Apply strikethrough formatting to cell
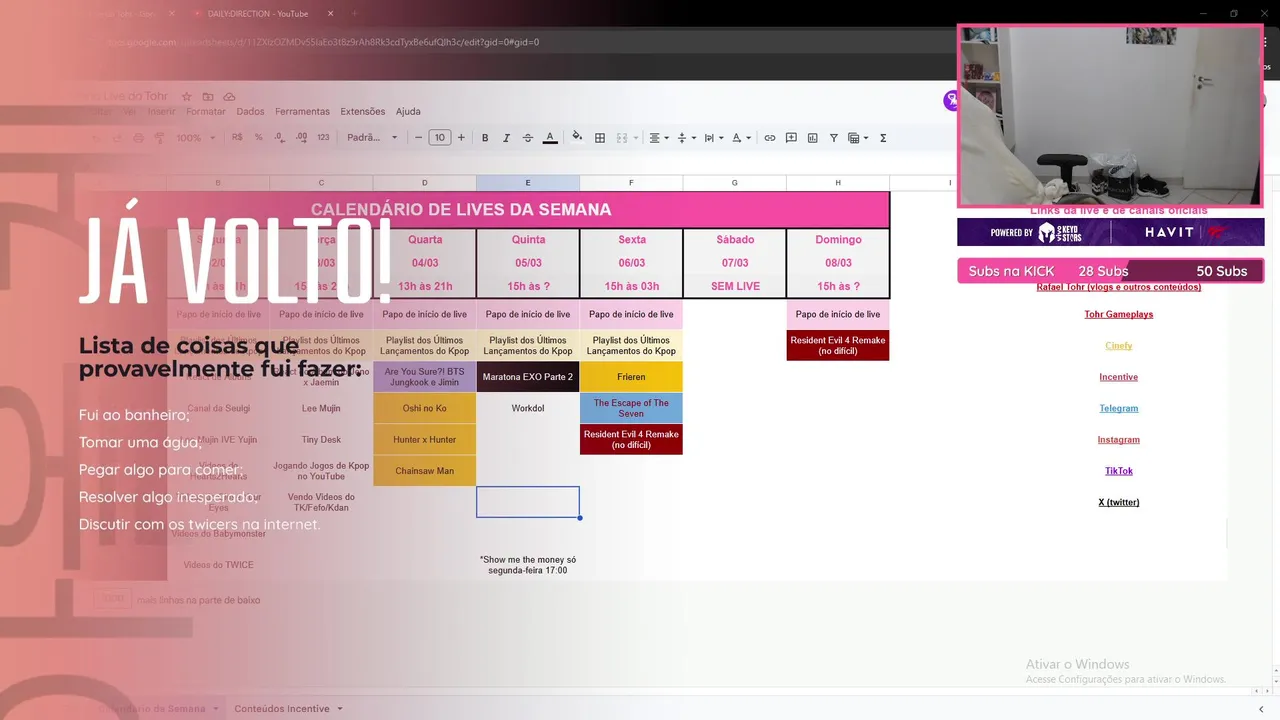Screen dimensions: 1280x720 pyautogui.click(x=528, y=138)
